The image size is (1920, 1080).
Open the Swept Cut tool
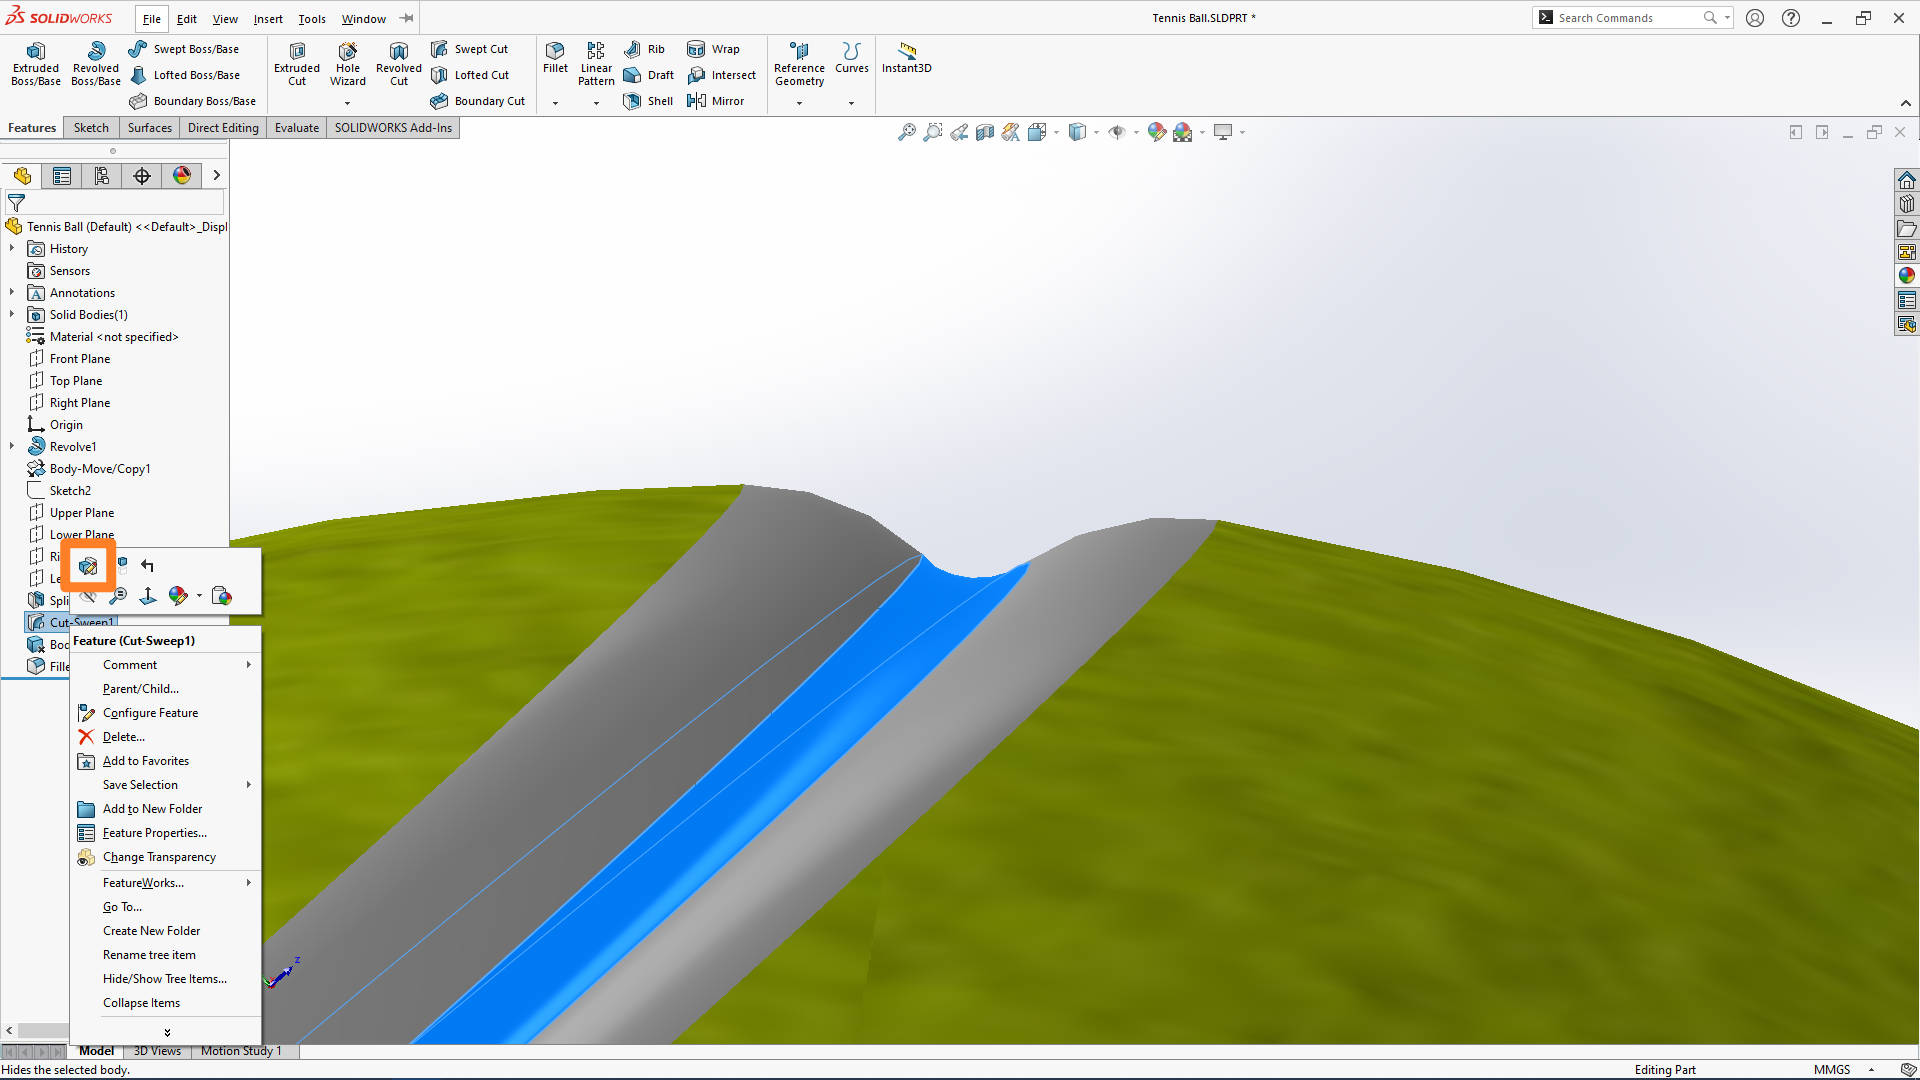(x=470, y=48)
